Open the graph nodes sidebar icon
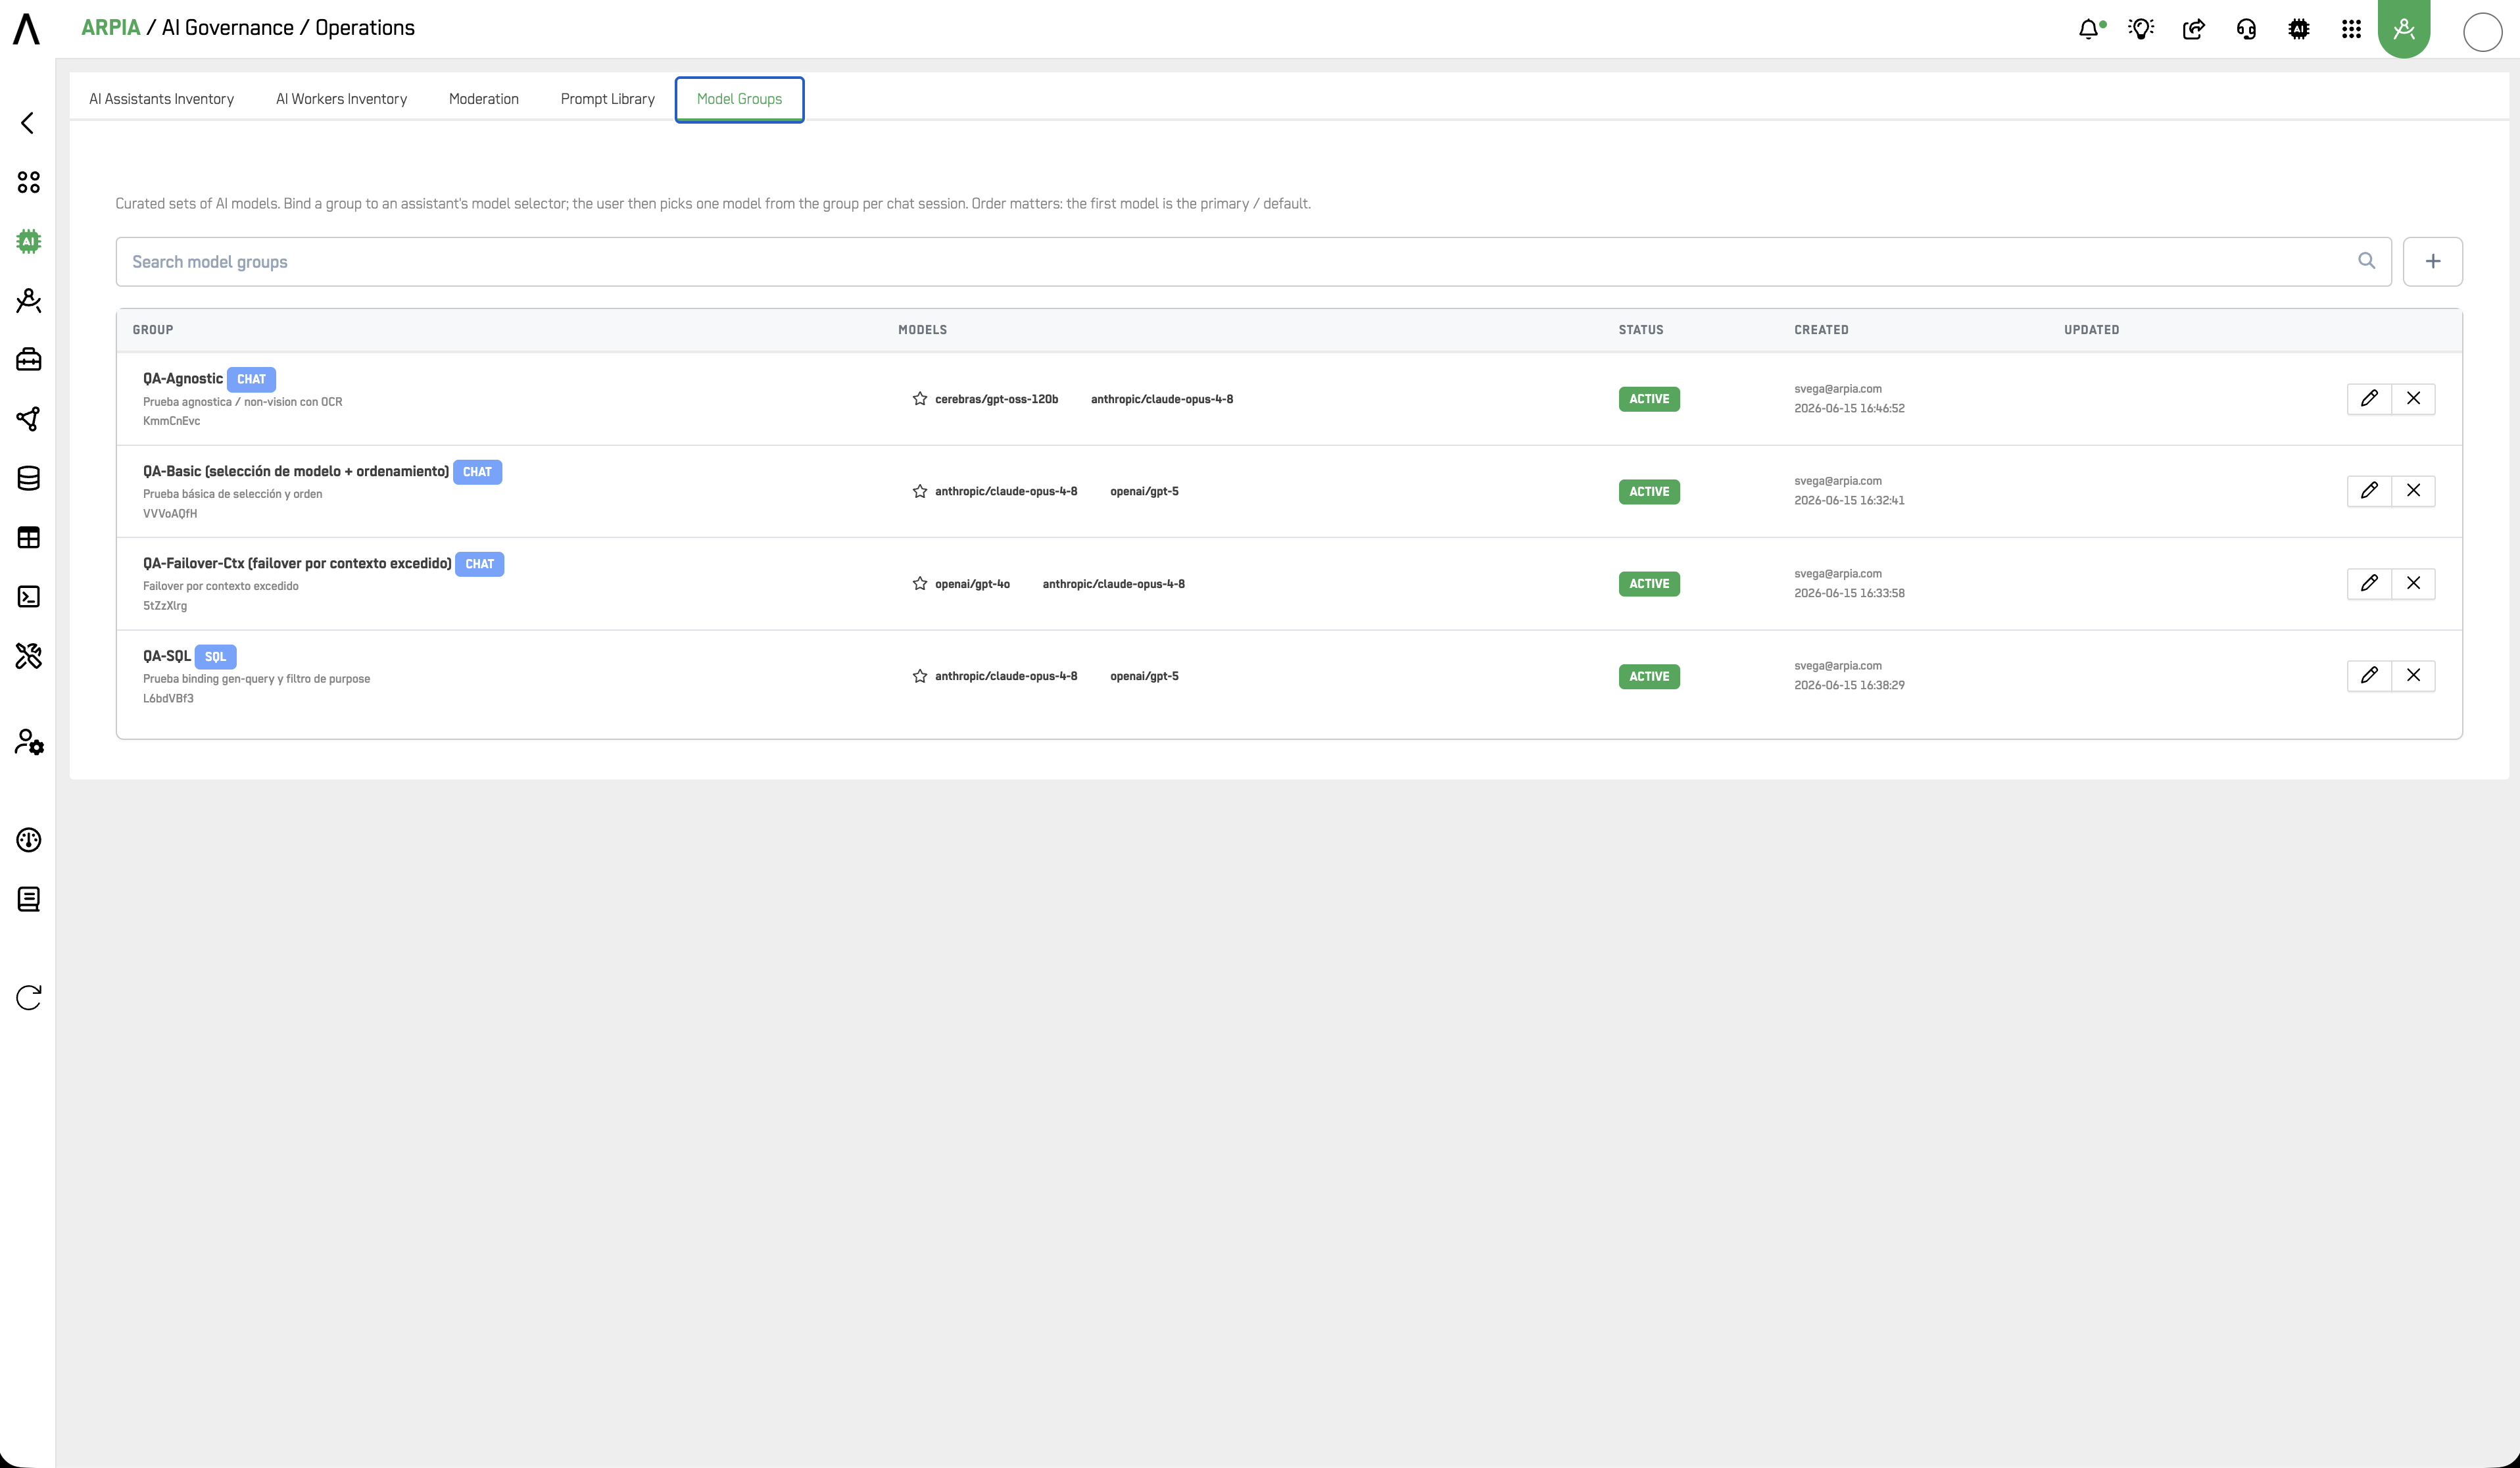Viewport: 2520px width, 1468px height. [29, 419]
